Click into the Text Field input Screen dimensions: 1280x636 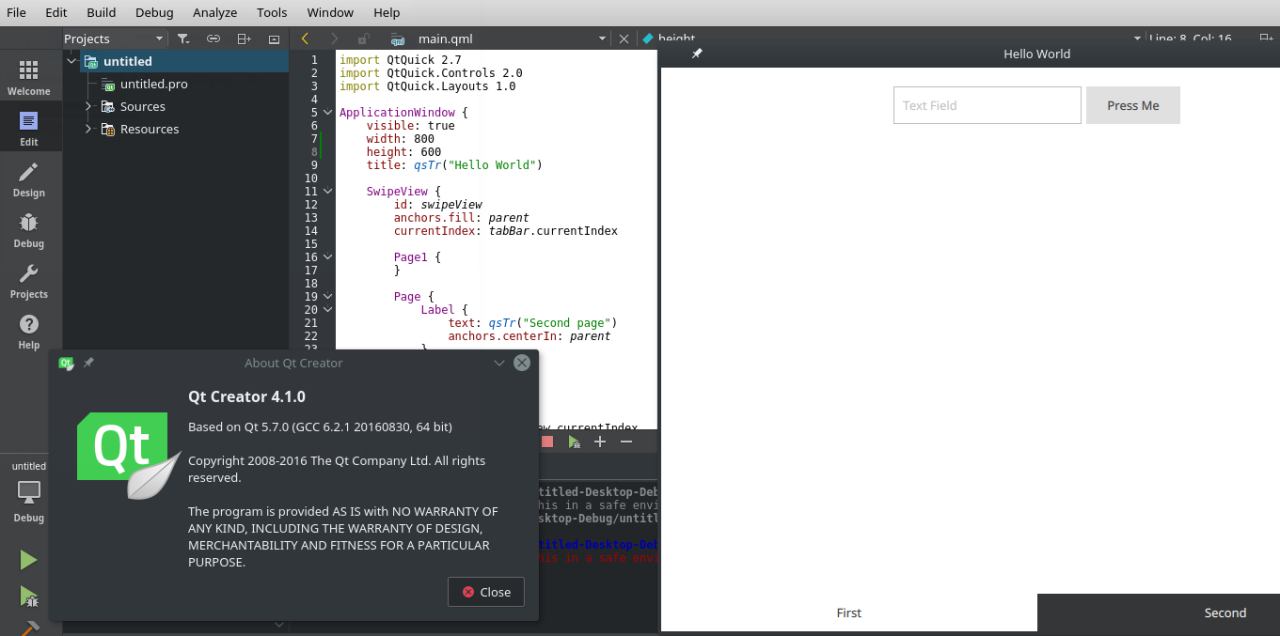986,105
